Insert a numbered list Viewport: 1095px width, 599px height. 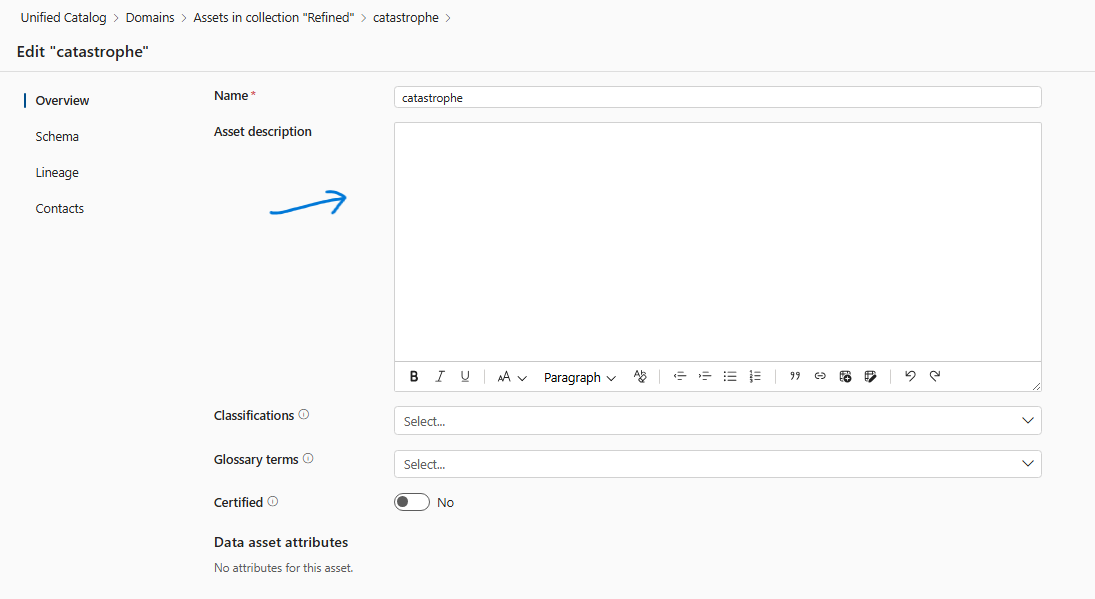click(755, 376)
